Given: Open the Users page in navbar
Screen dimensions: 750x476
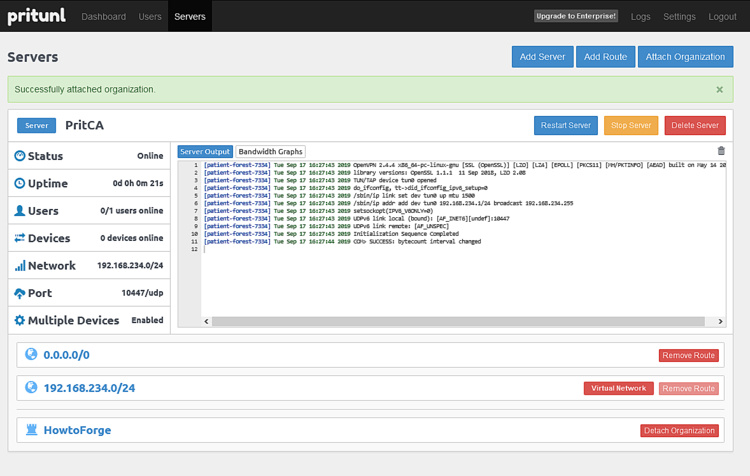Looking at the screenshot, I should click(x=150, y=17).
